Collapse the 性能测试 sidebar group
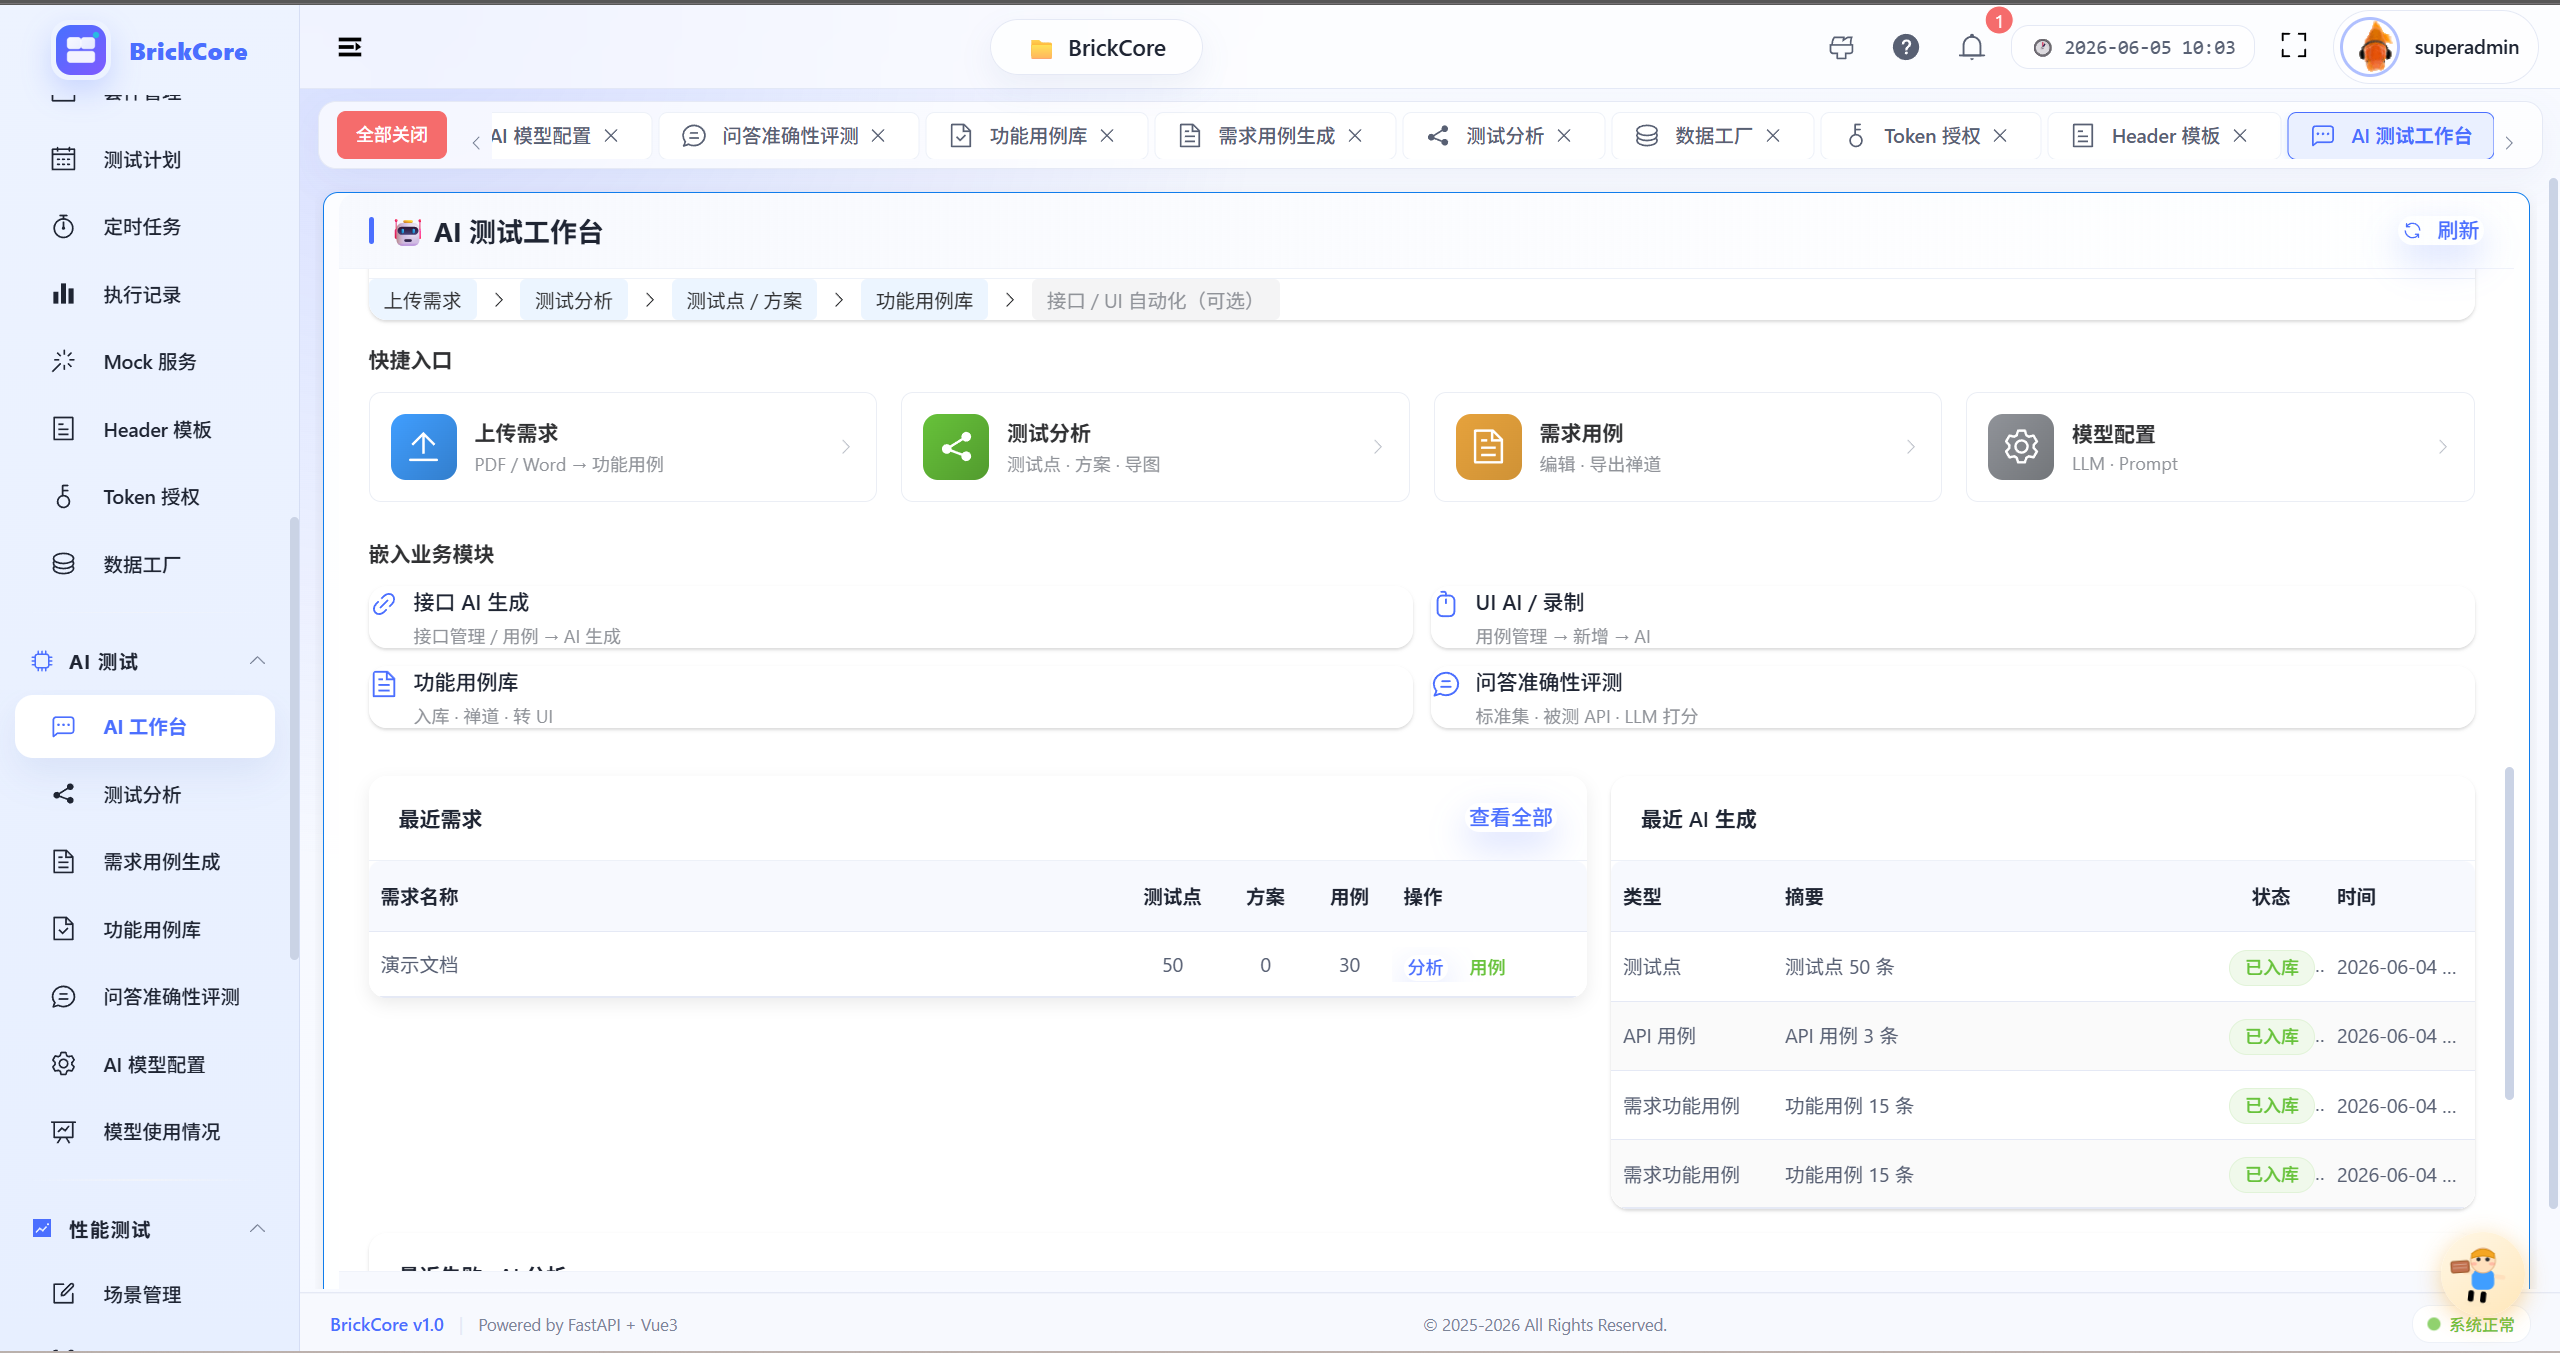This screenshot has height=1353, width=2560. (x=257, y=1229)
